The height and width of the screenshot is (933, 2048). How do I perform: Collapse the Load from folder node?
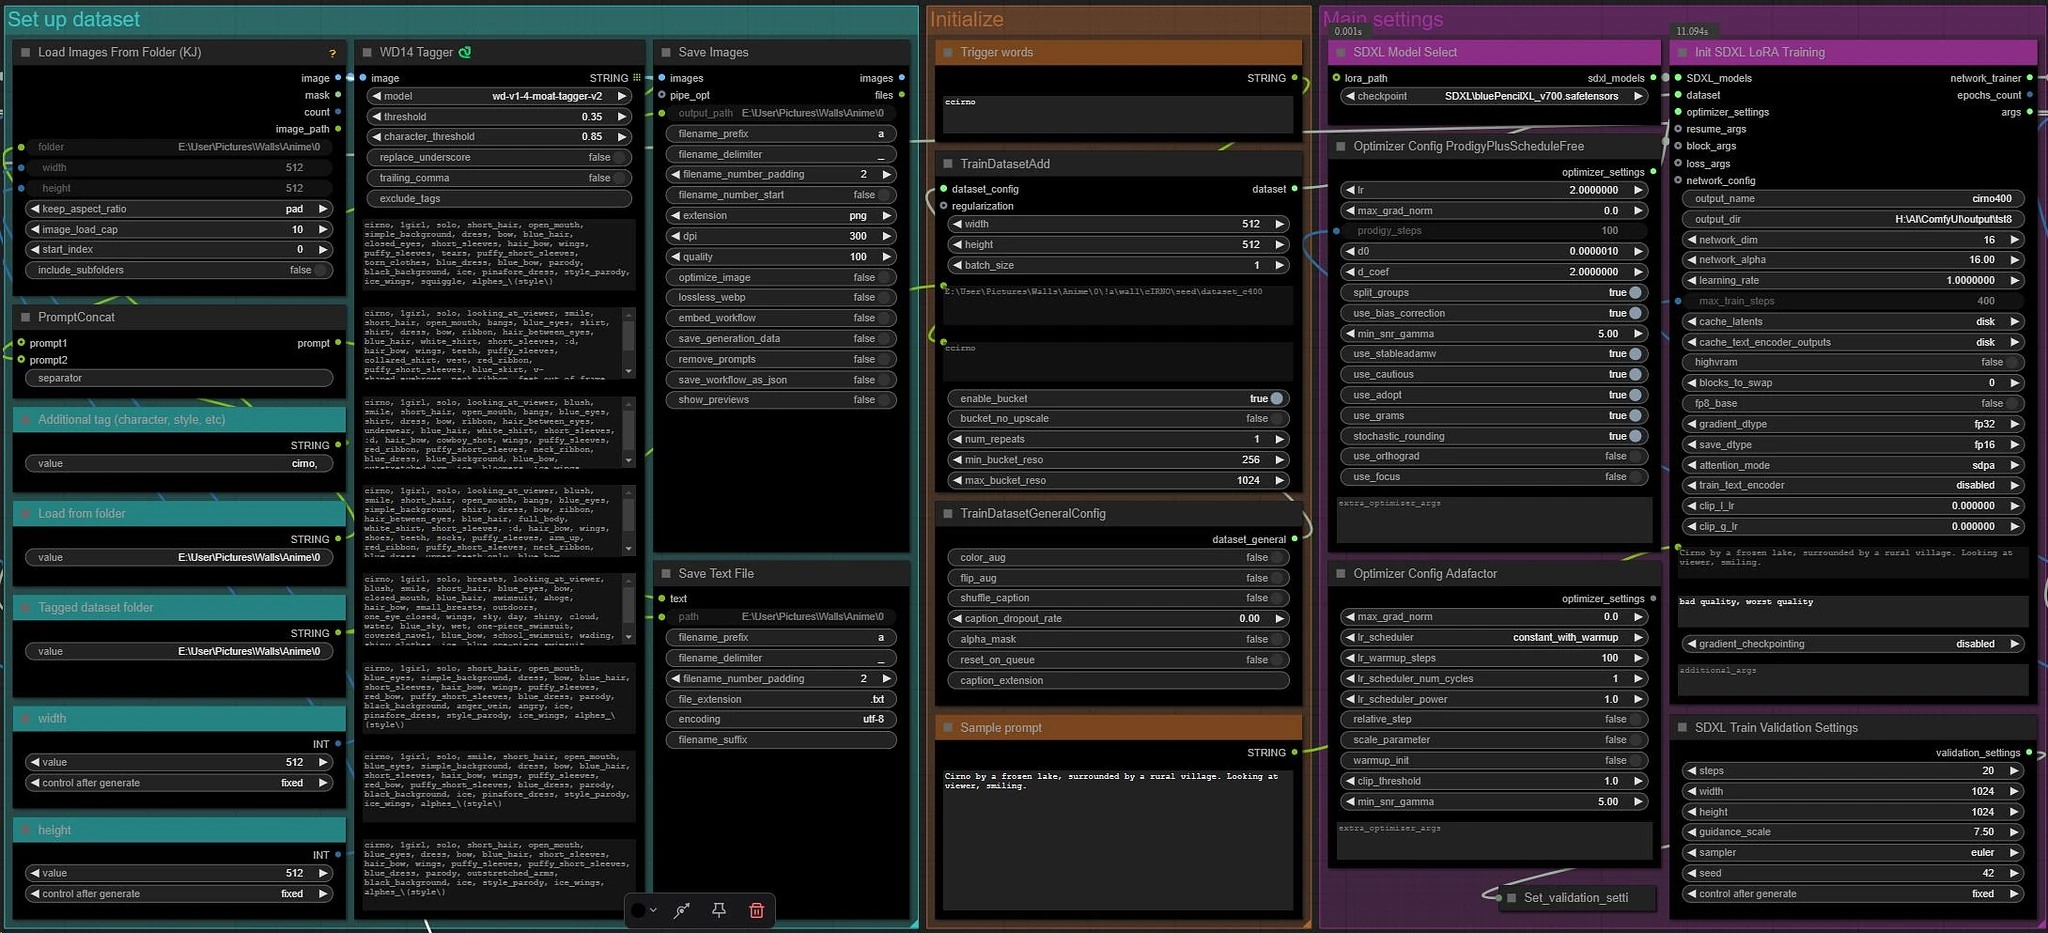coord(26,514)
